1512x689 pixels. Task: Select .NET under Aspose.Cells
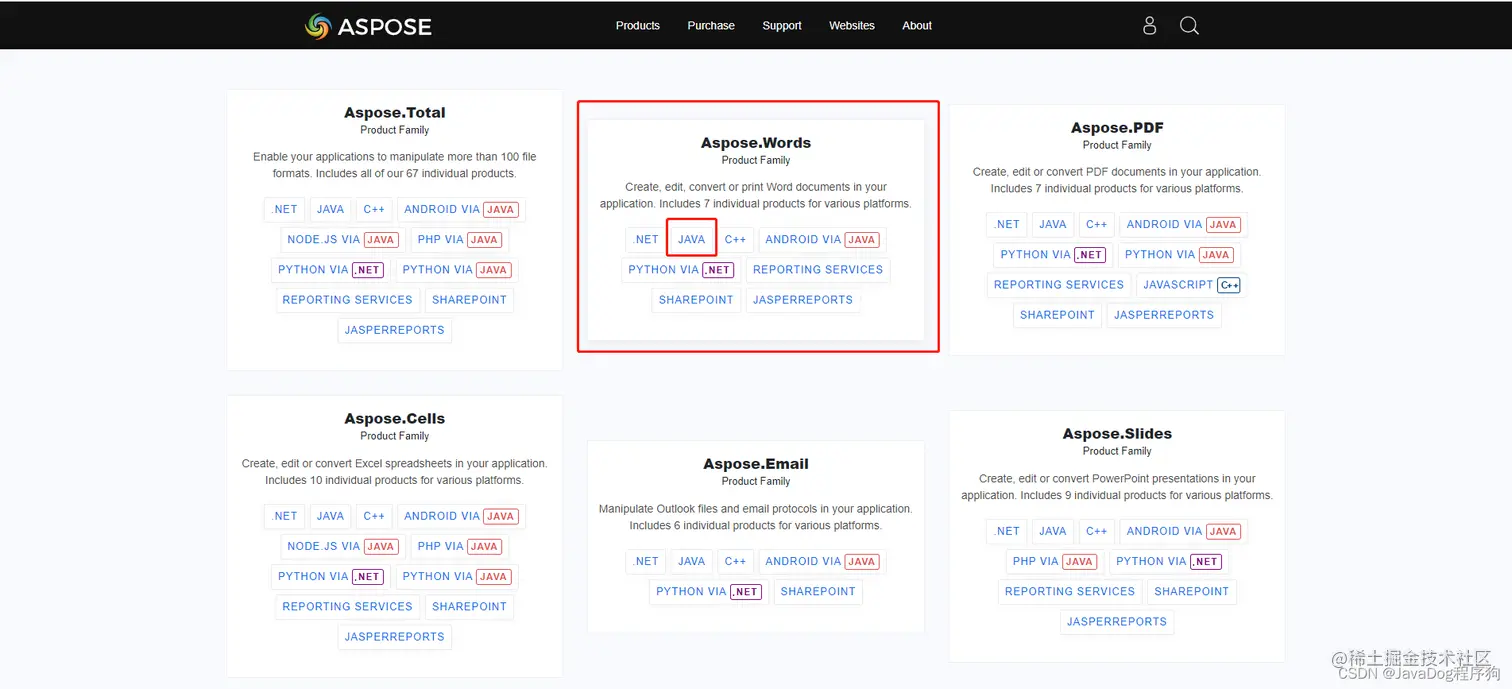(285, 517)
